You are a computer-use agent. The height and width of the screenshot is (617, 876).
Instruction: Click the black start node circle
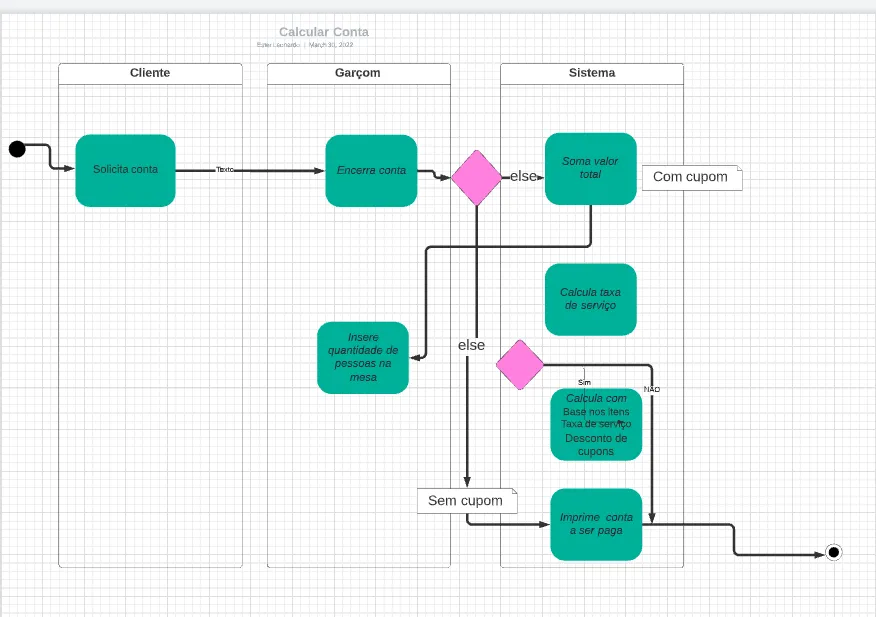pyautogui.click(x=17, y=149)
